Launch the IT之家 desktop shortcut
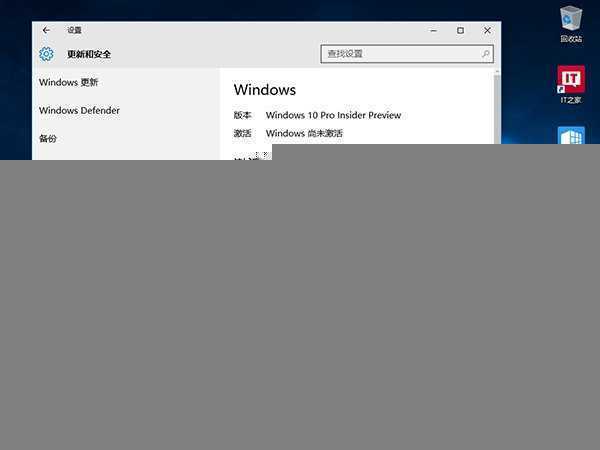The width and height of the screenshot is (600, 450). [x=571, y=84]
